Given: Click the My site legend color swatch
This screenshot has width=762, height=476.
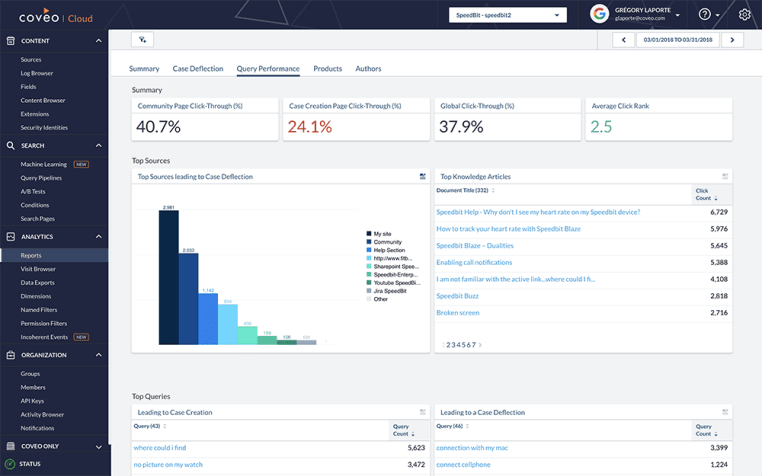Looking at the screenshot, I should click(x=369, y=234).
